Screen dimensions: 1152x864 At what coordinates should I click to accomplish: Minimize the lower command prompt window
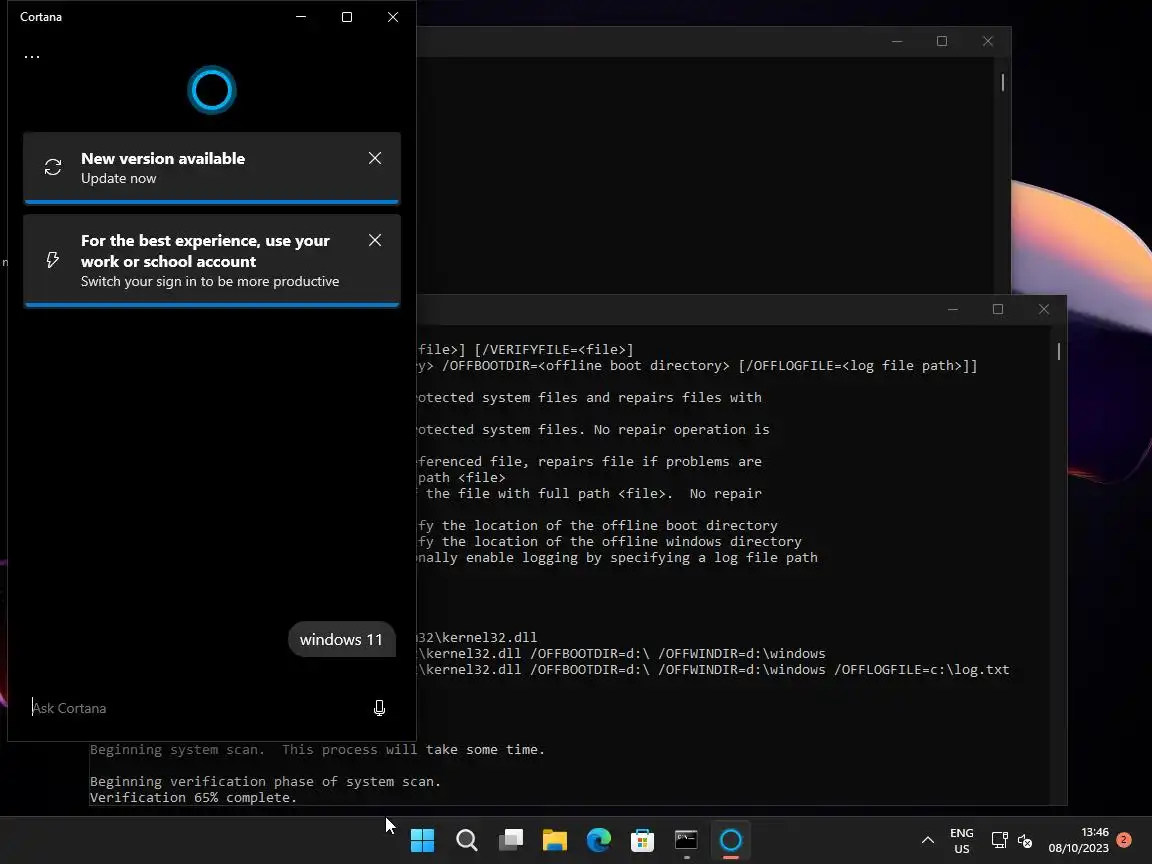pyautogui.click(x=953, y=309)
